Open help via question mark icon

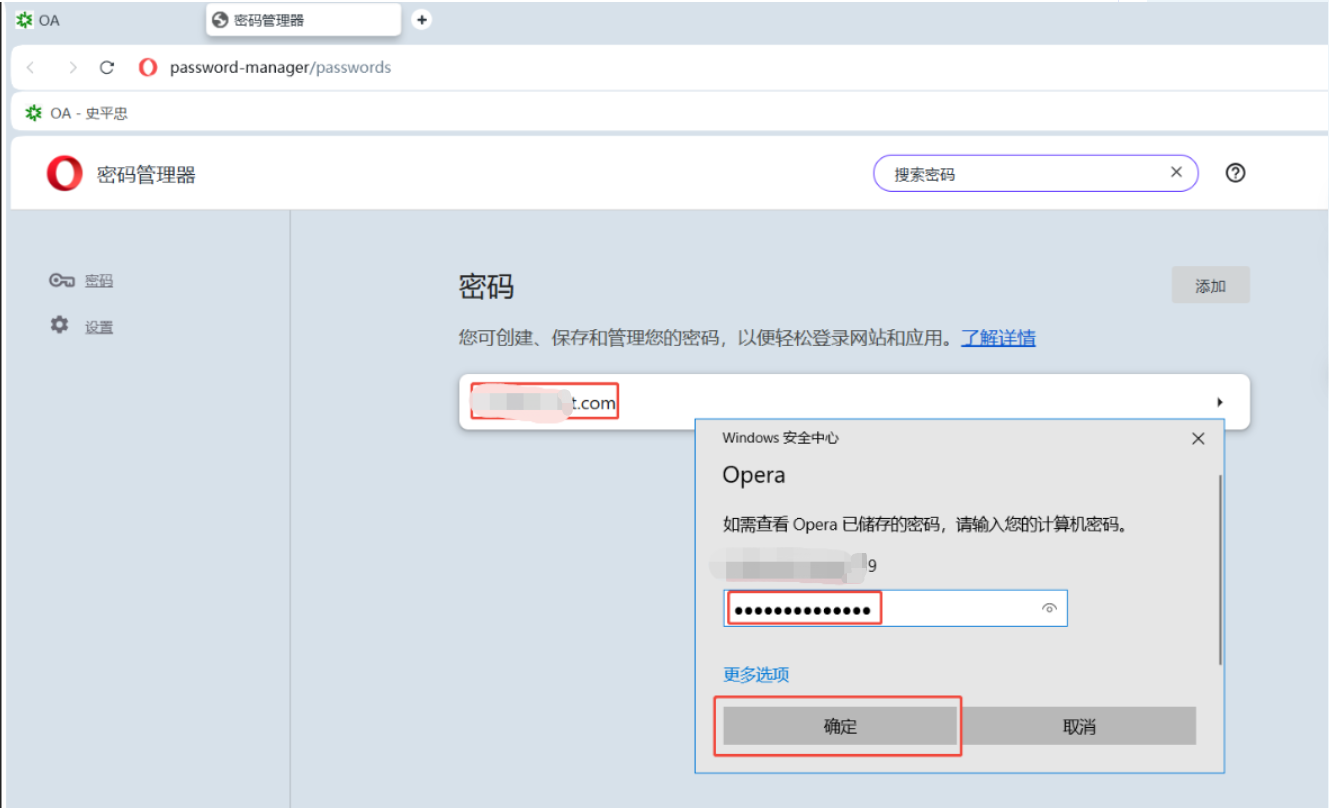[x=1235, y=173]
